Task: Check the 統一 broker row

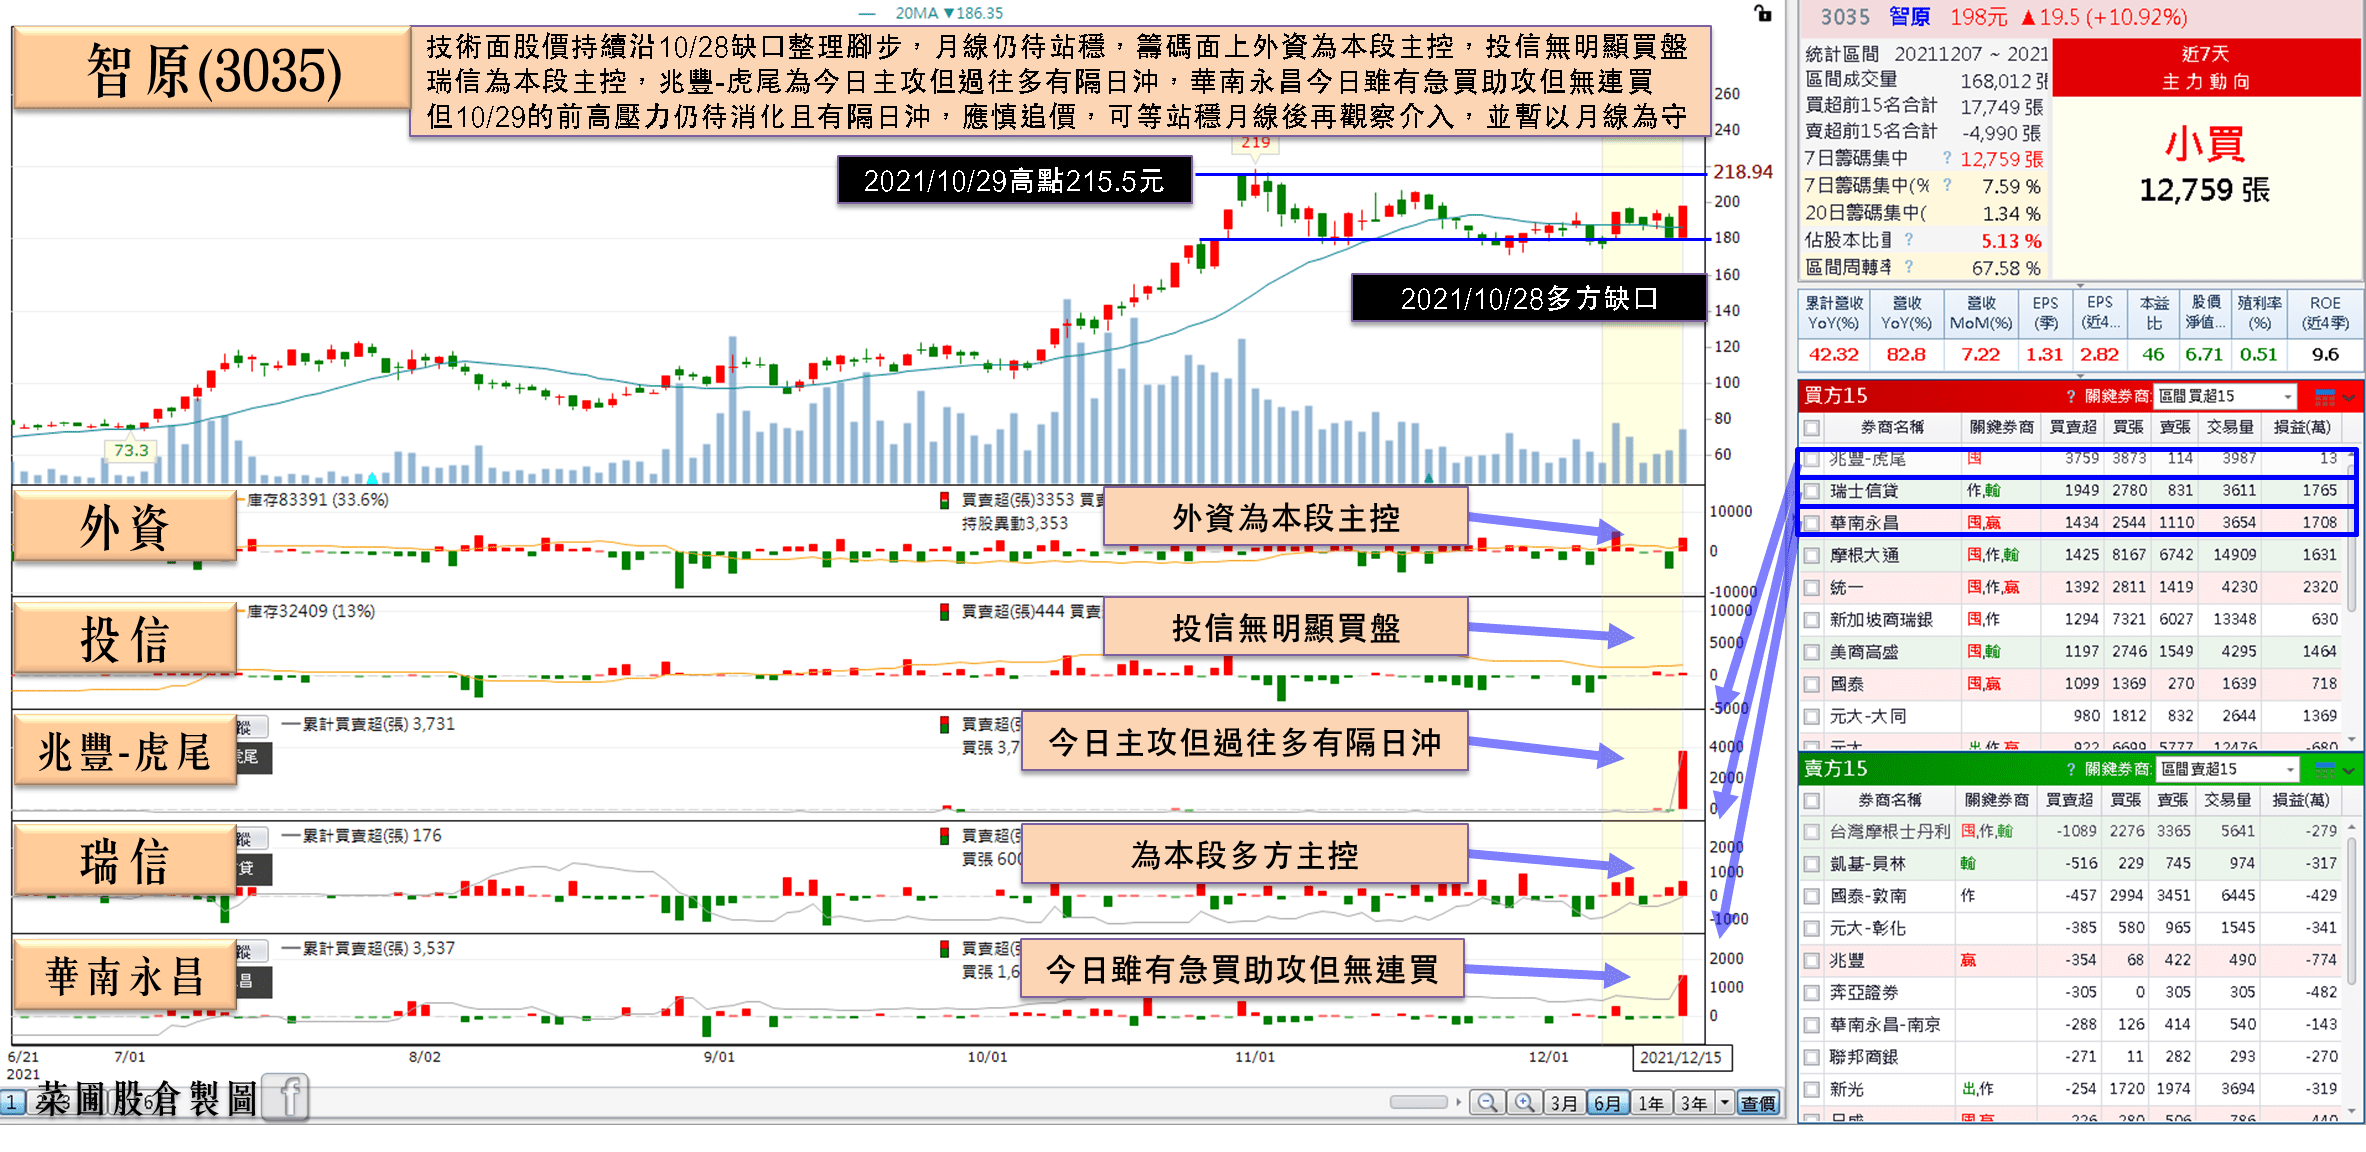Action: point(1811,588)
